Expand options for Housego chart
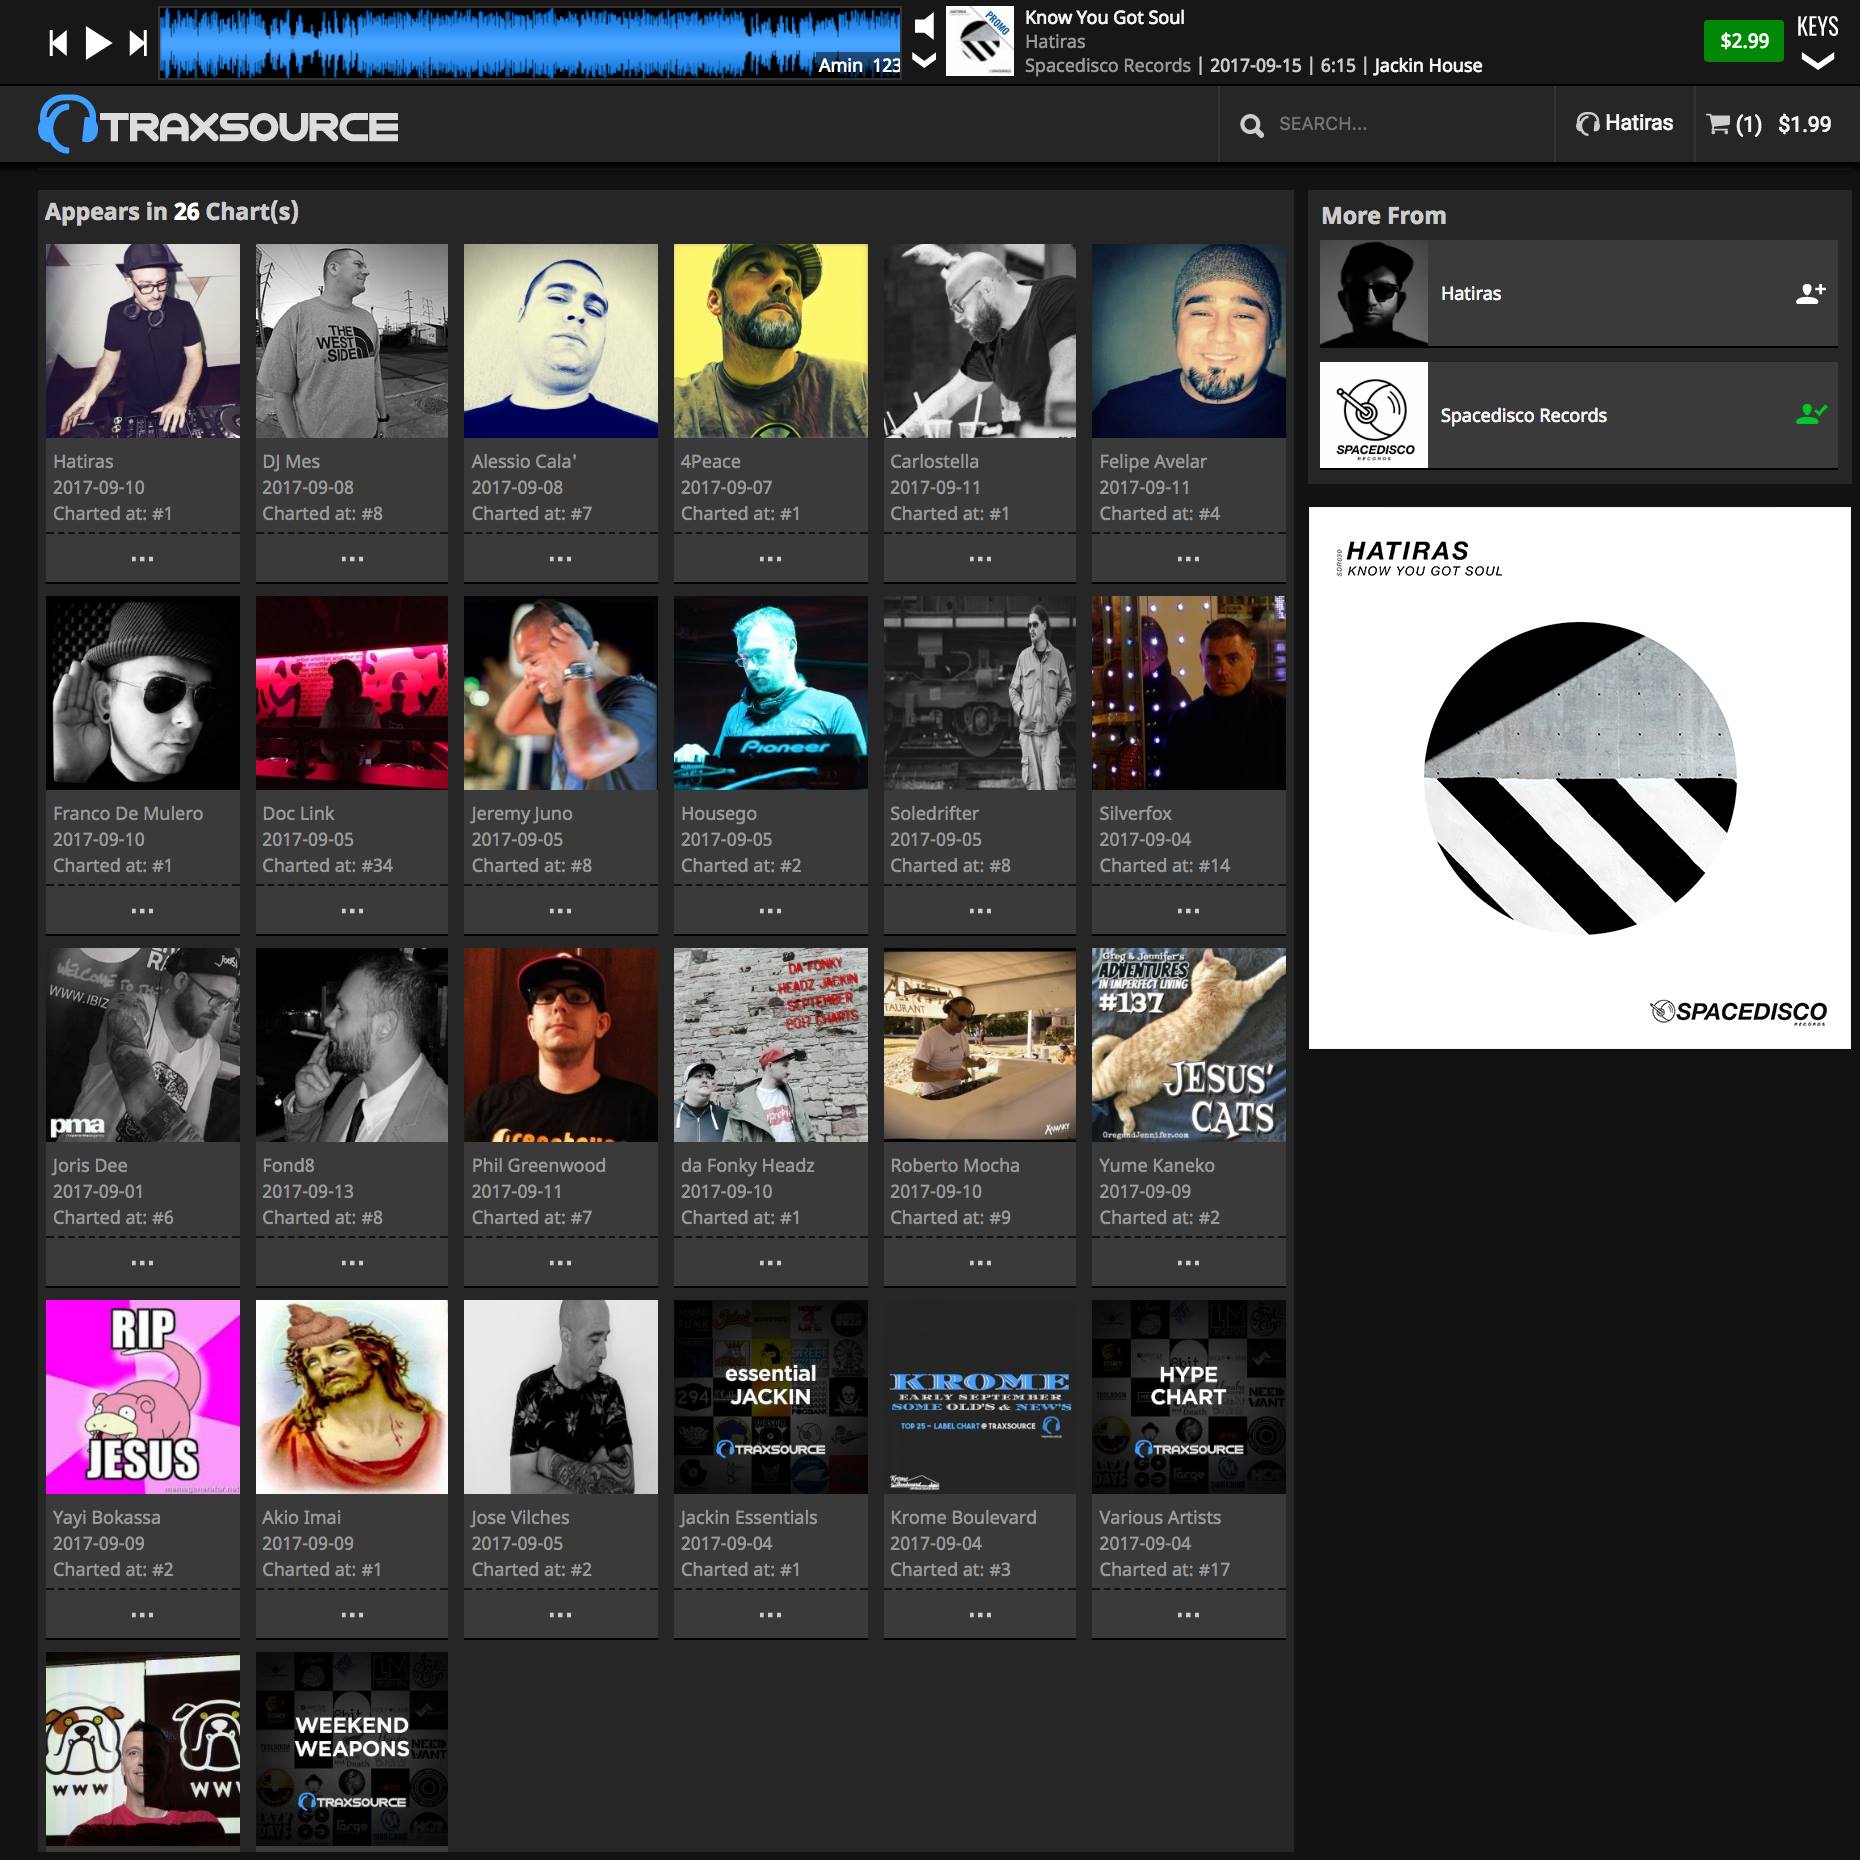The image size is (1860, 1860). coord(771,910)
